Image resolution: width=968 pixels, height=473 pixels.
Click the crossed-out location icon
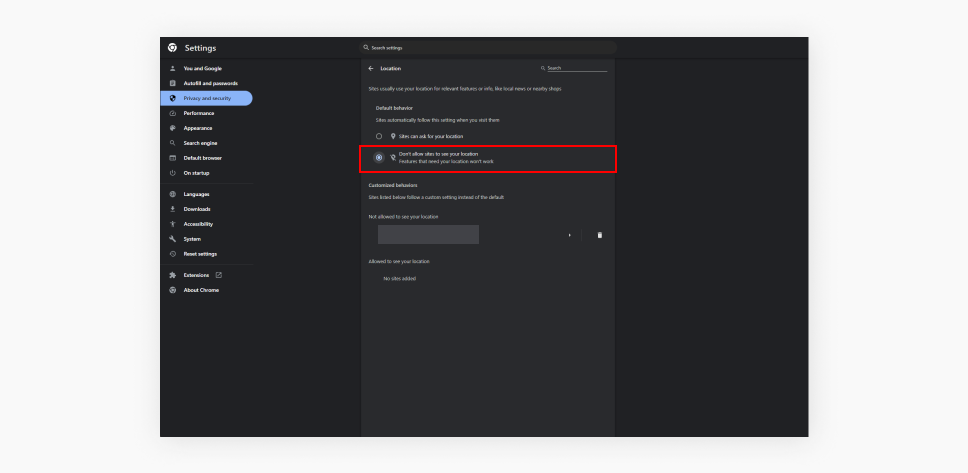393,157
